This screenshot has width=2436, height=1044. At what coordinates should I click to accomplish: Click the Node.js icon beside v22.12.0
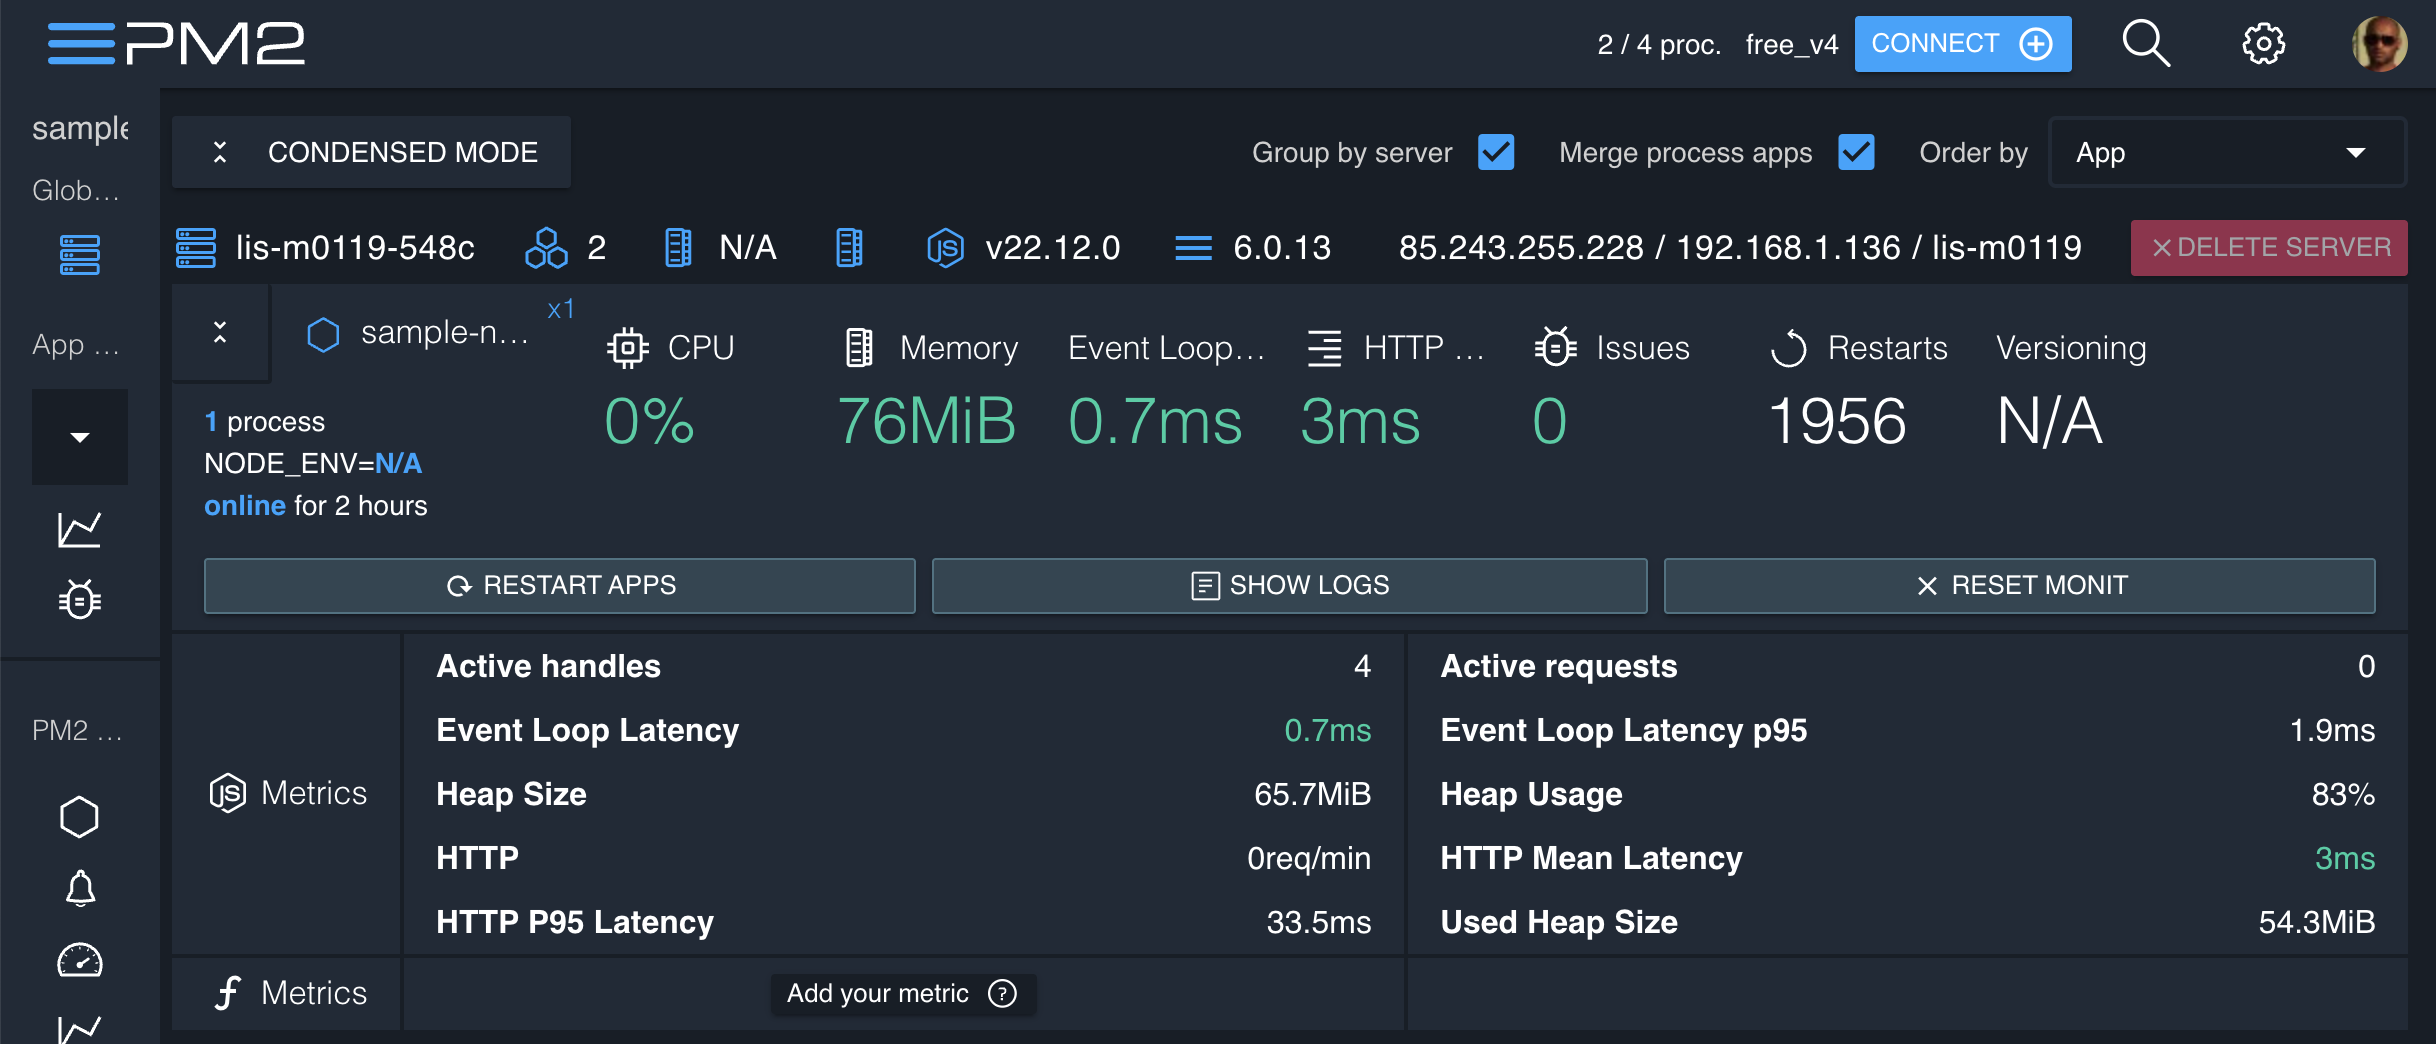945,248
